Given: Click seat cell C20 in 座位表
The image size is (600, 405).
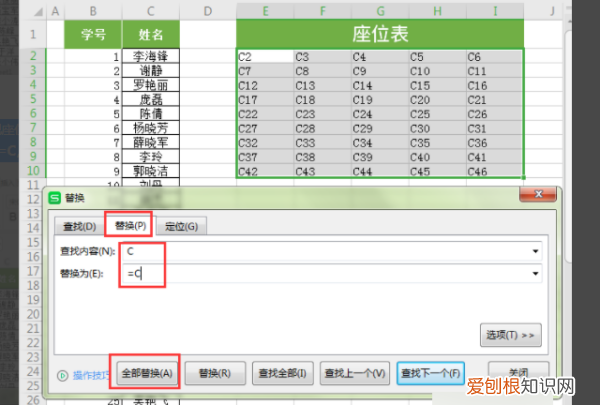Looking at the screenshot, I should point(438,100).
